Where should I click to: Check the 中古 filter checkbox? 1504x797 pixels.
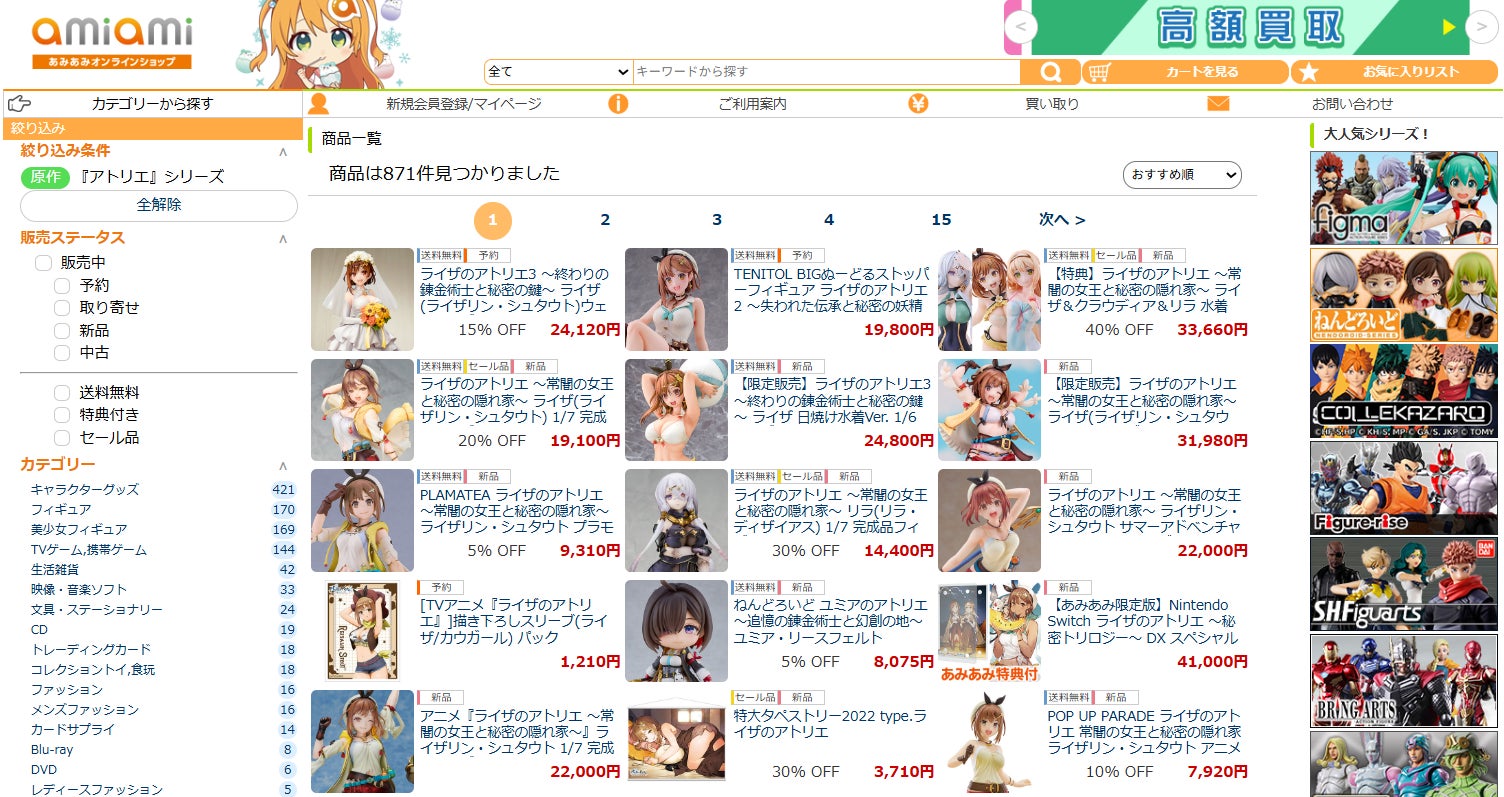point(62,353)
